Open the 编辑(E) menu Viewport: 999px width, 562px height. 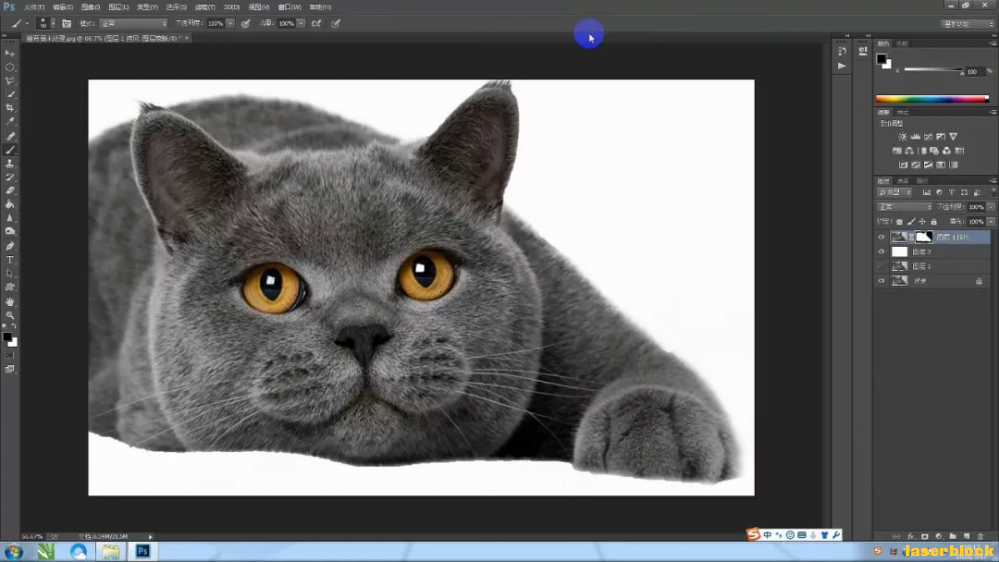tap(62, 7)
